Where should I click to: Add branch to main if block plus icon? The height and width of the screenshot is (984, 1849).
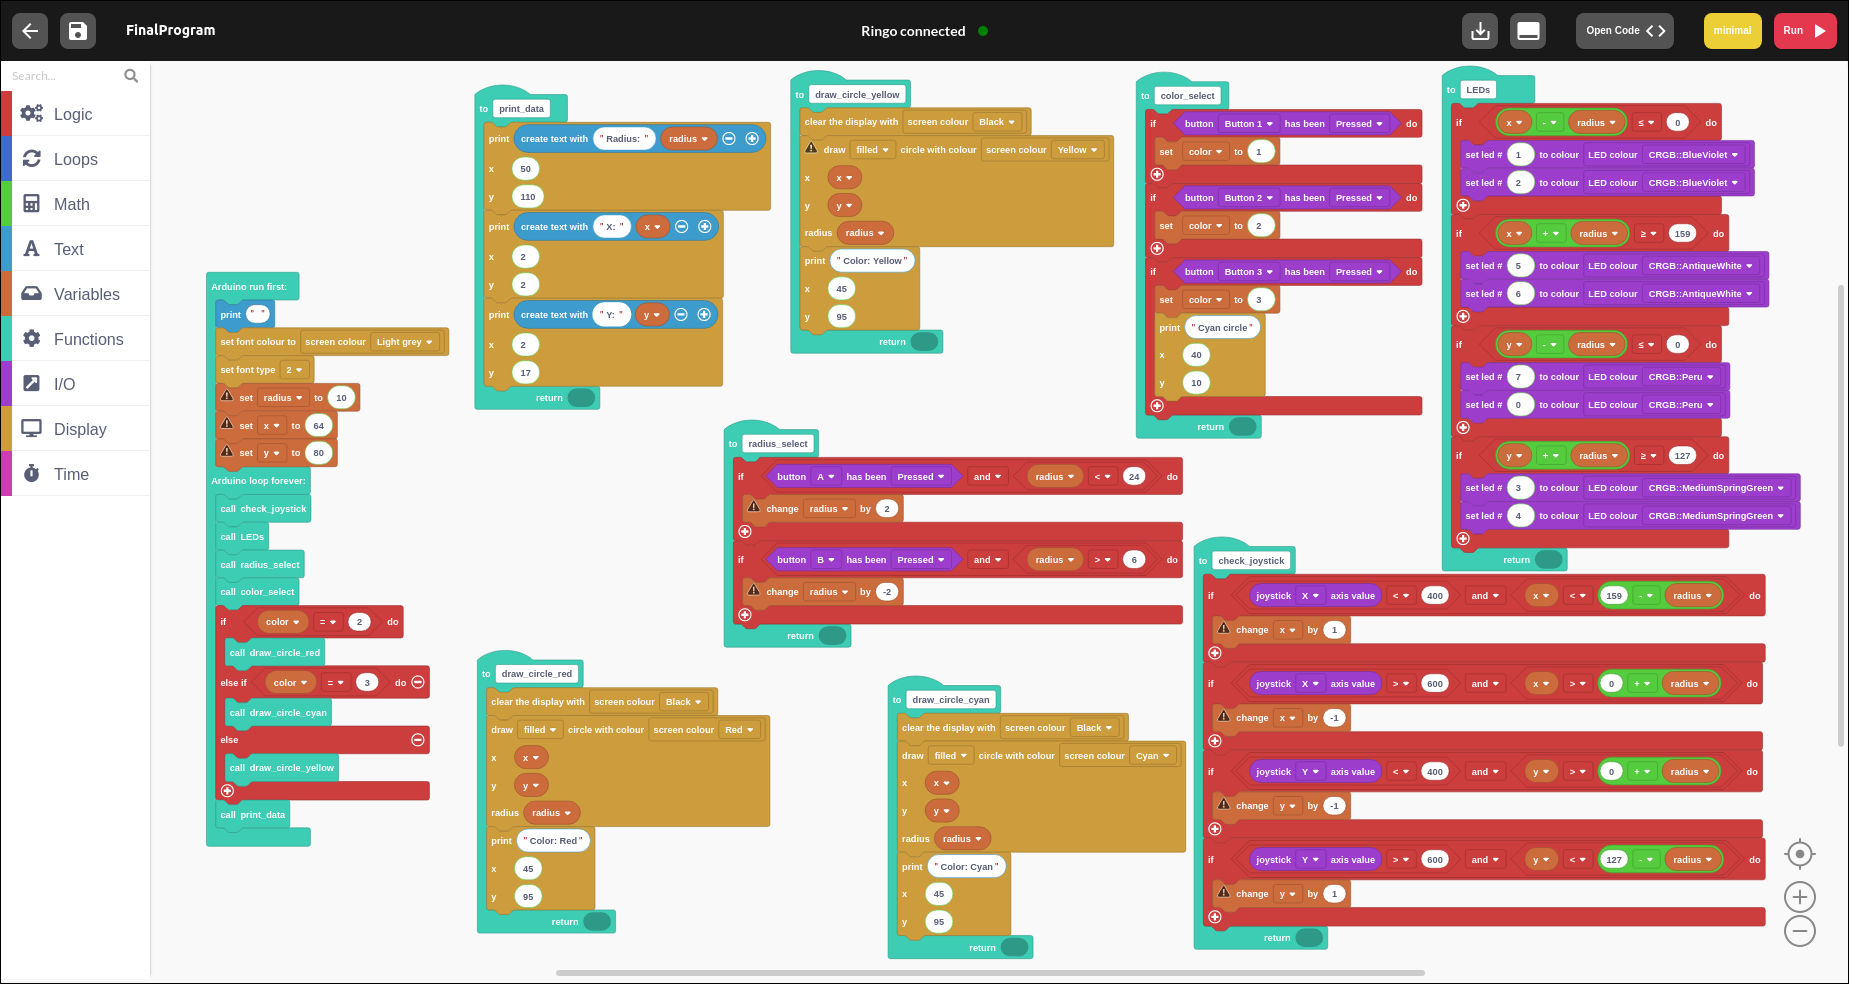click(x=227, y=791)
